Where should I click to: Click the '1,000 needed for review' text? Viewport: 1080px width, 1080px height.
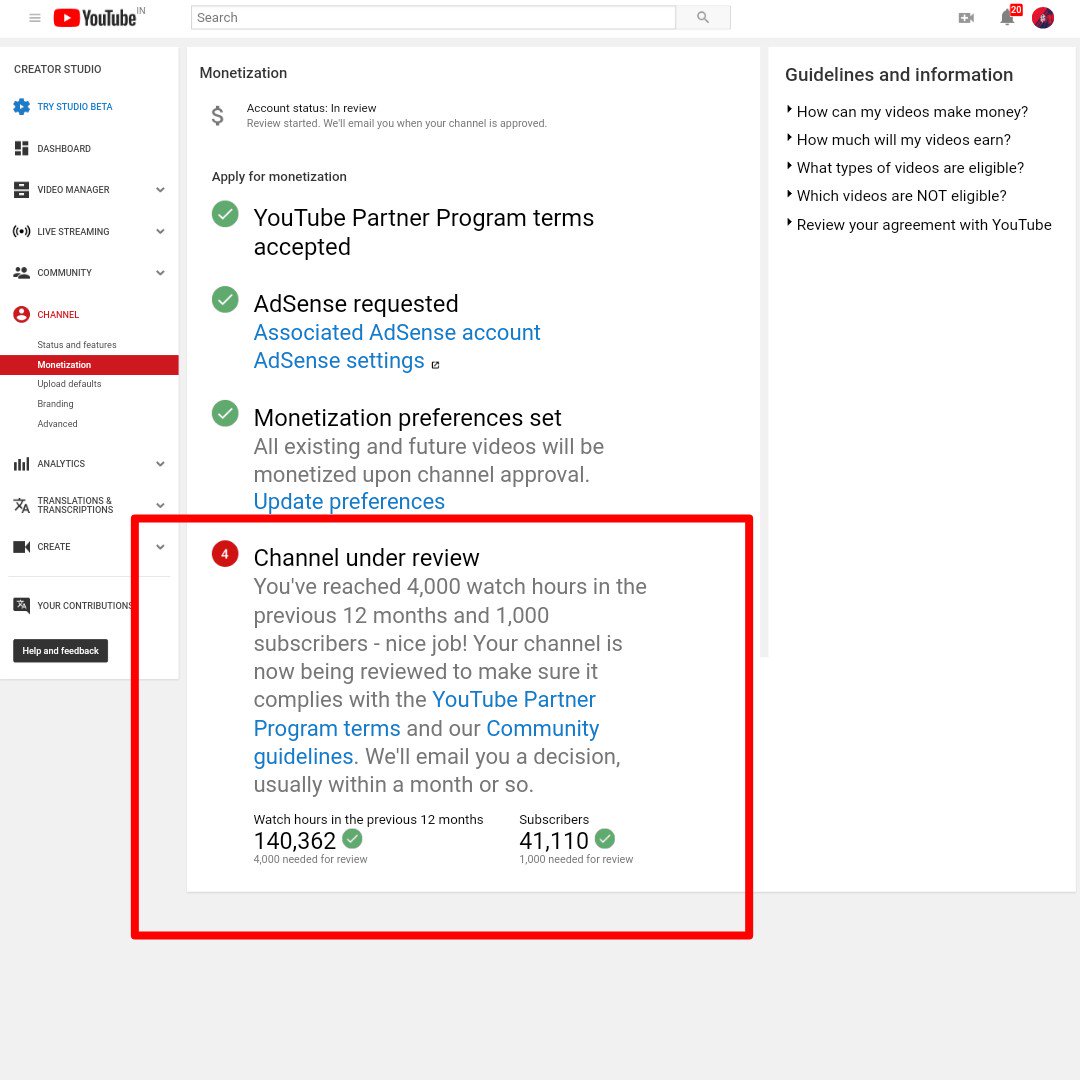576,859
